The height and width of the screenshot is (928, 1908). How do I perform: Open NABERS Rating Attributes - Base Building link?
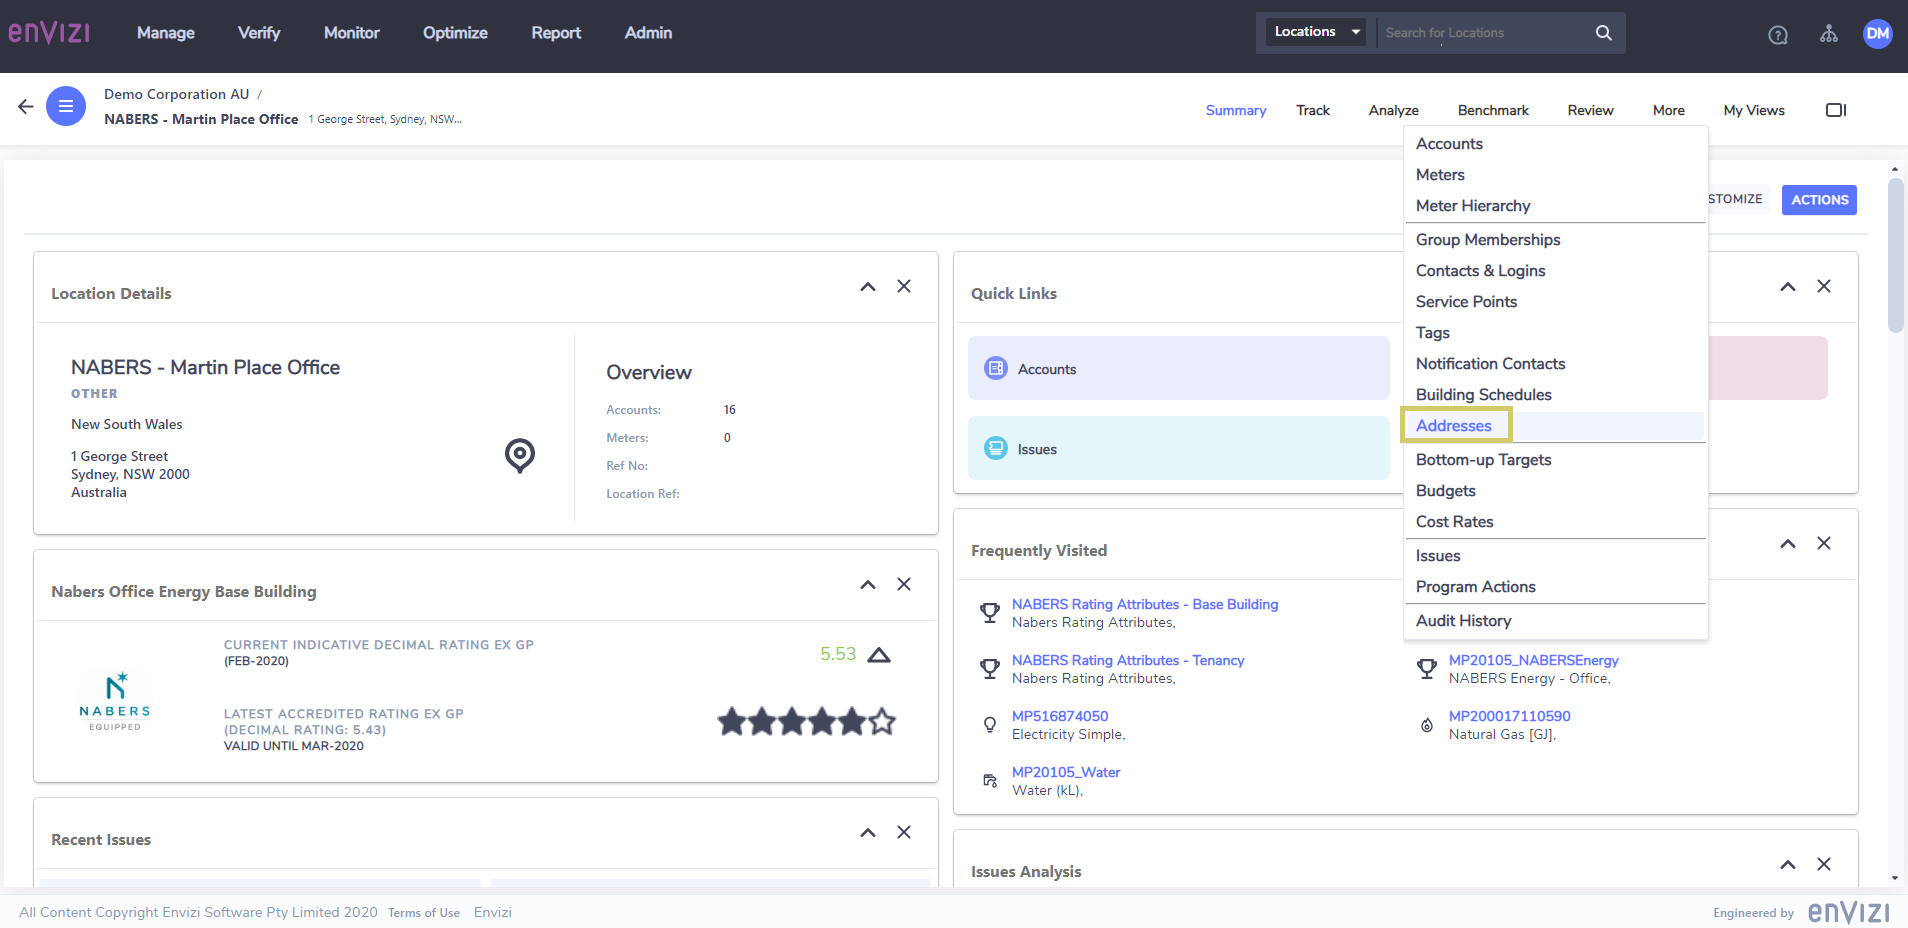1145,604
